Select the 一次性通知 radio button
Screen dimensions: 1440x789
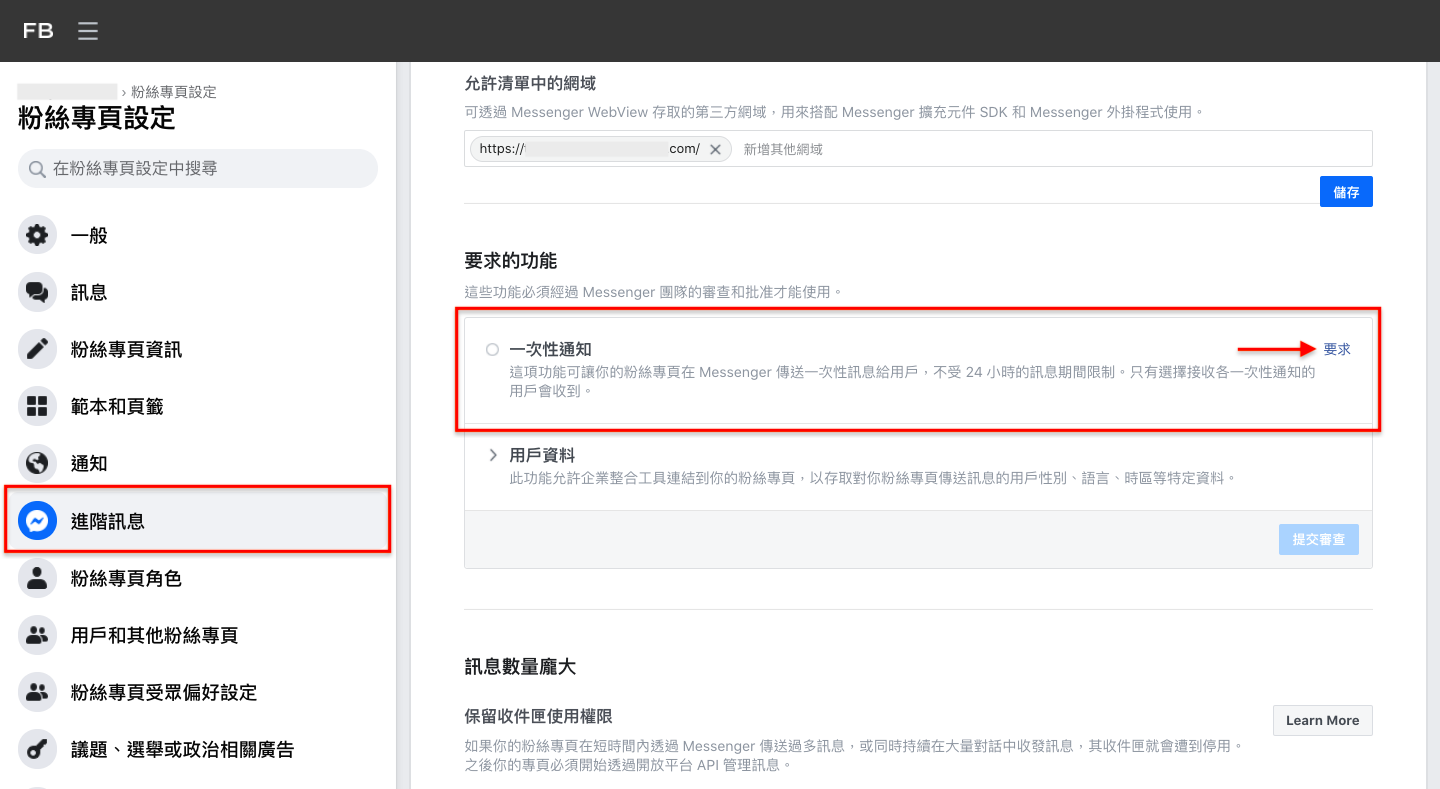pyautogui.click(x=492, y=350)
